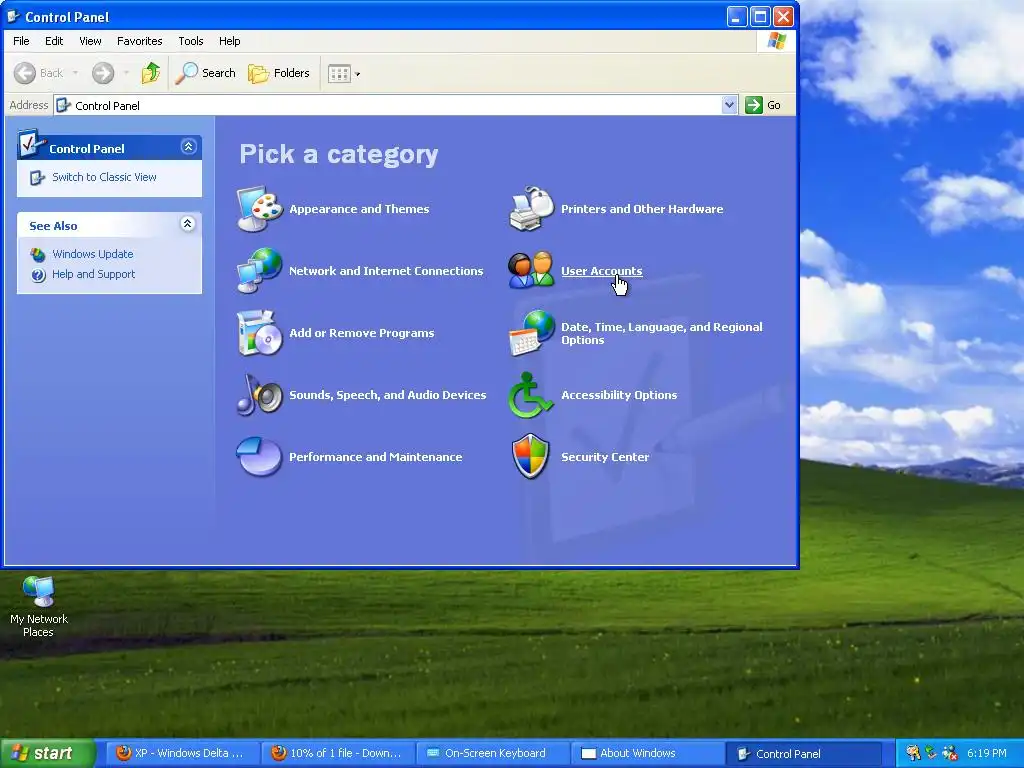Image resolution: width=1024 pixels, height=768 pixels.
Task: Click Date, Time, Language, and Regional Options text
Action: point(662,333)
